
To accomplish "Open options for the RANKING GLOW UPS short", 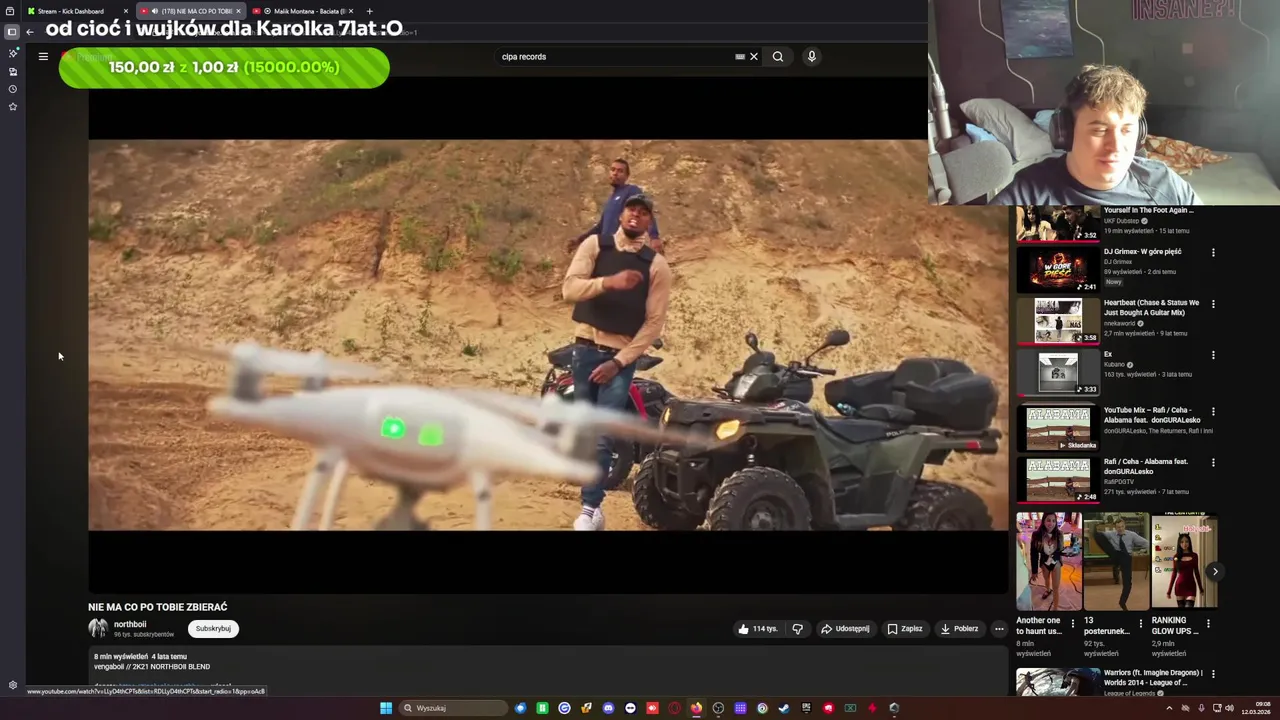I will [x=1208, y=623].
